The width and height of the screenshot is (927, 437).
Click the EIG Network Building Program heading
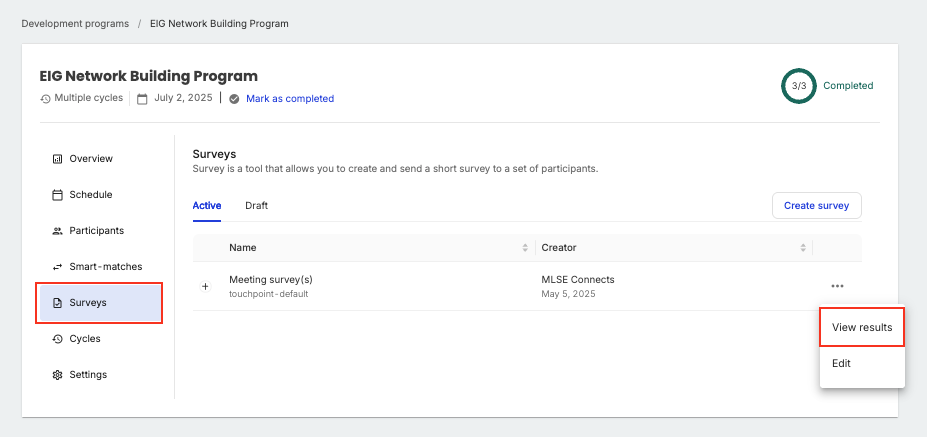click(x=148, y=76)
